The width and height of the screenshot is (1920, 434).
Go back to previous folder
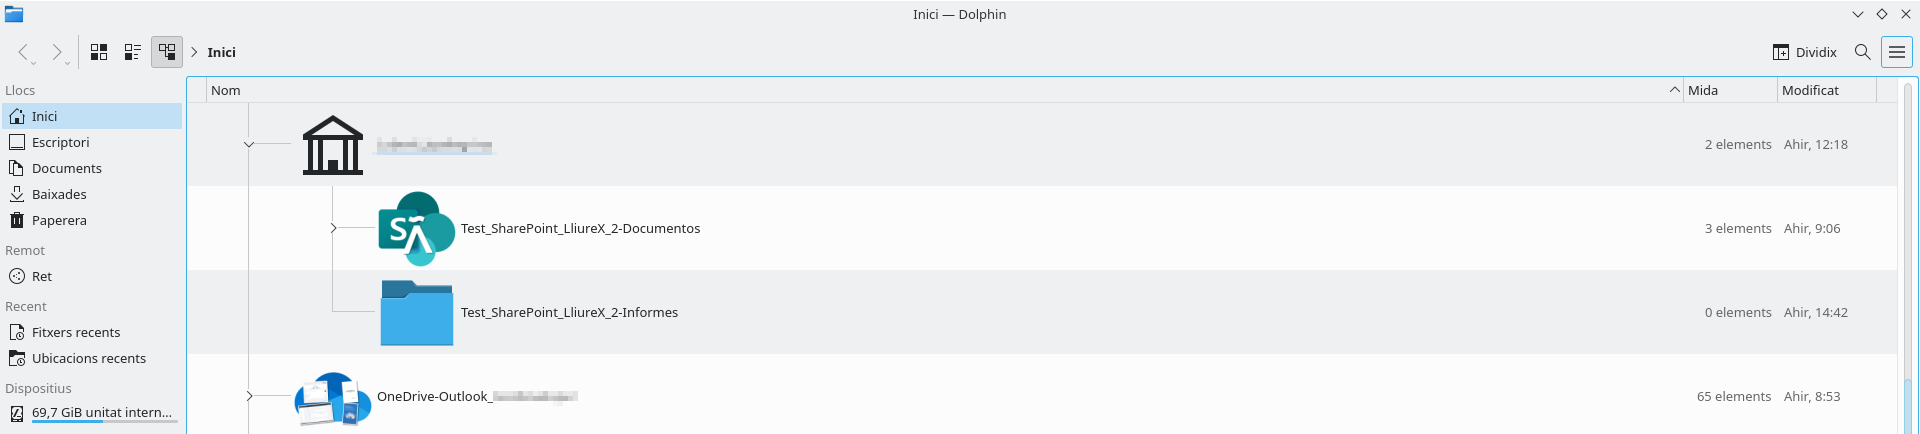tap(23, 52)
